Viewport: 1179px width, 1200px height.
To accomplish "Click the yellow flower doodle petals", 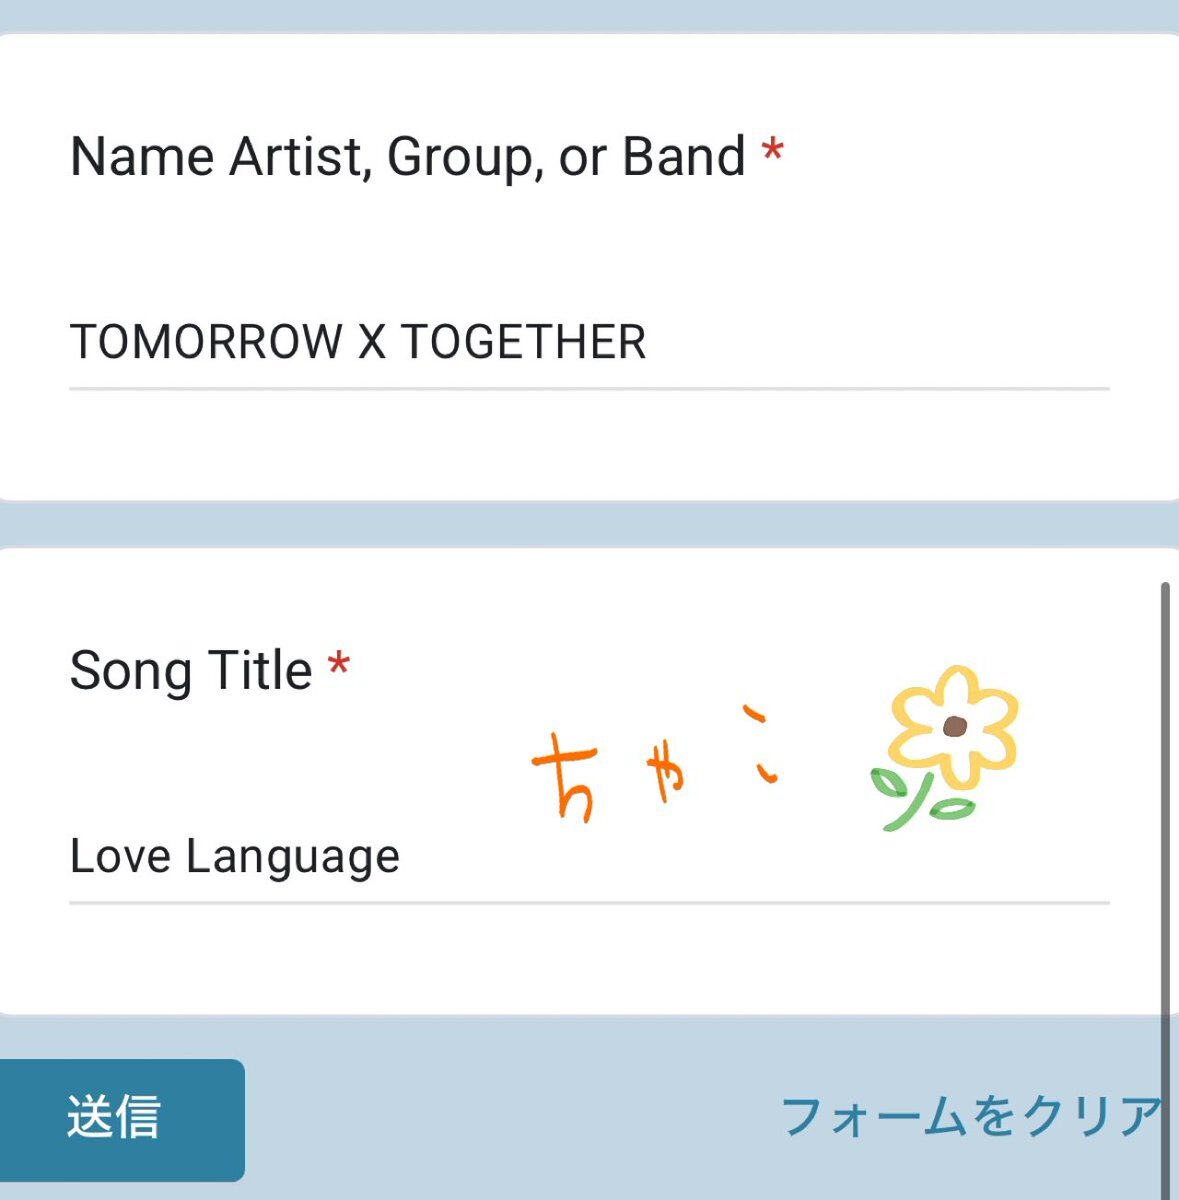I will [954, 725].
